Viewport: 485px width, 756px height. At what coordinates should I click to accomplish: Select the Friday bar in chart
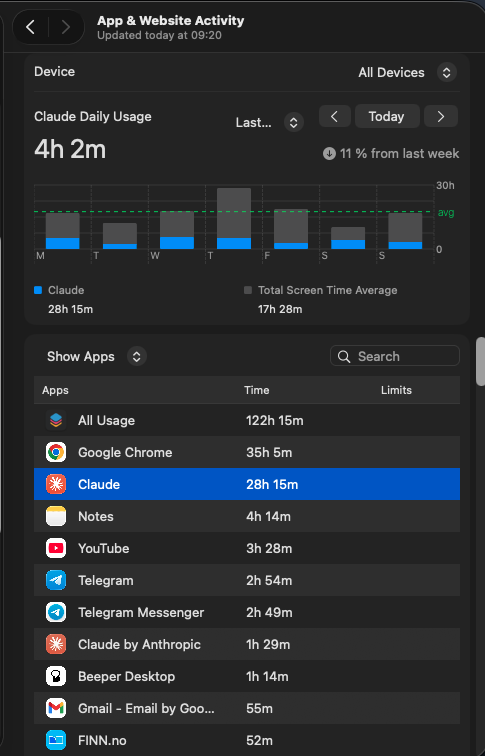[291, 229]
